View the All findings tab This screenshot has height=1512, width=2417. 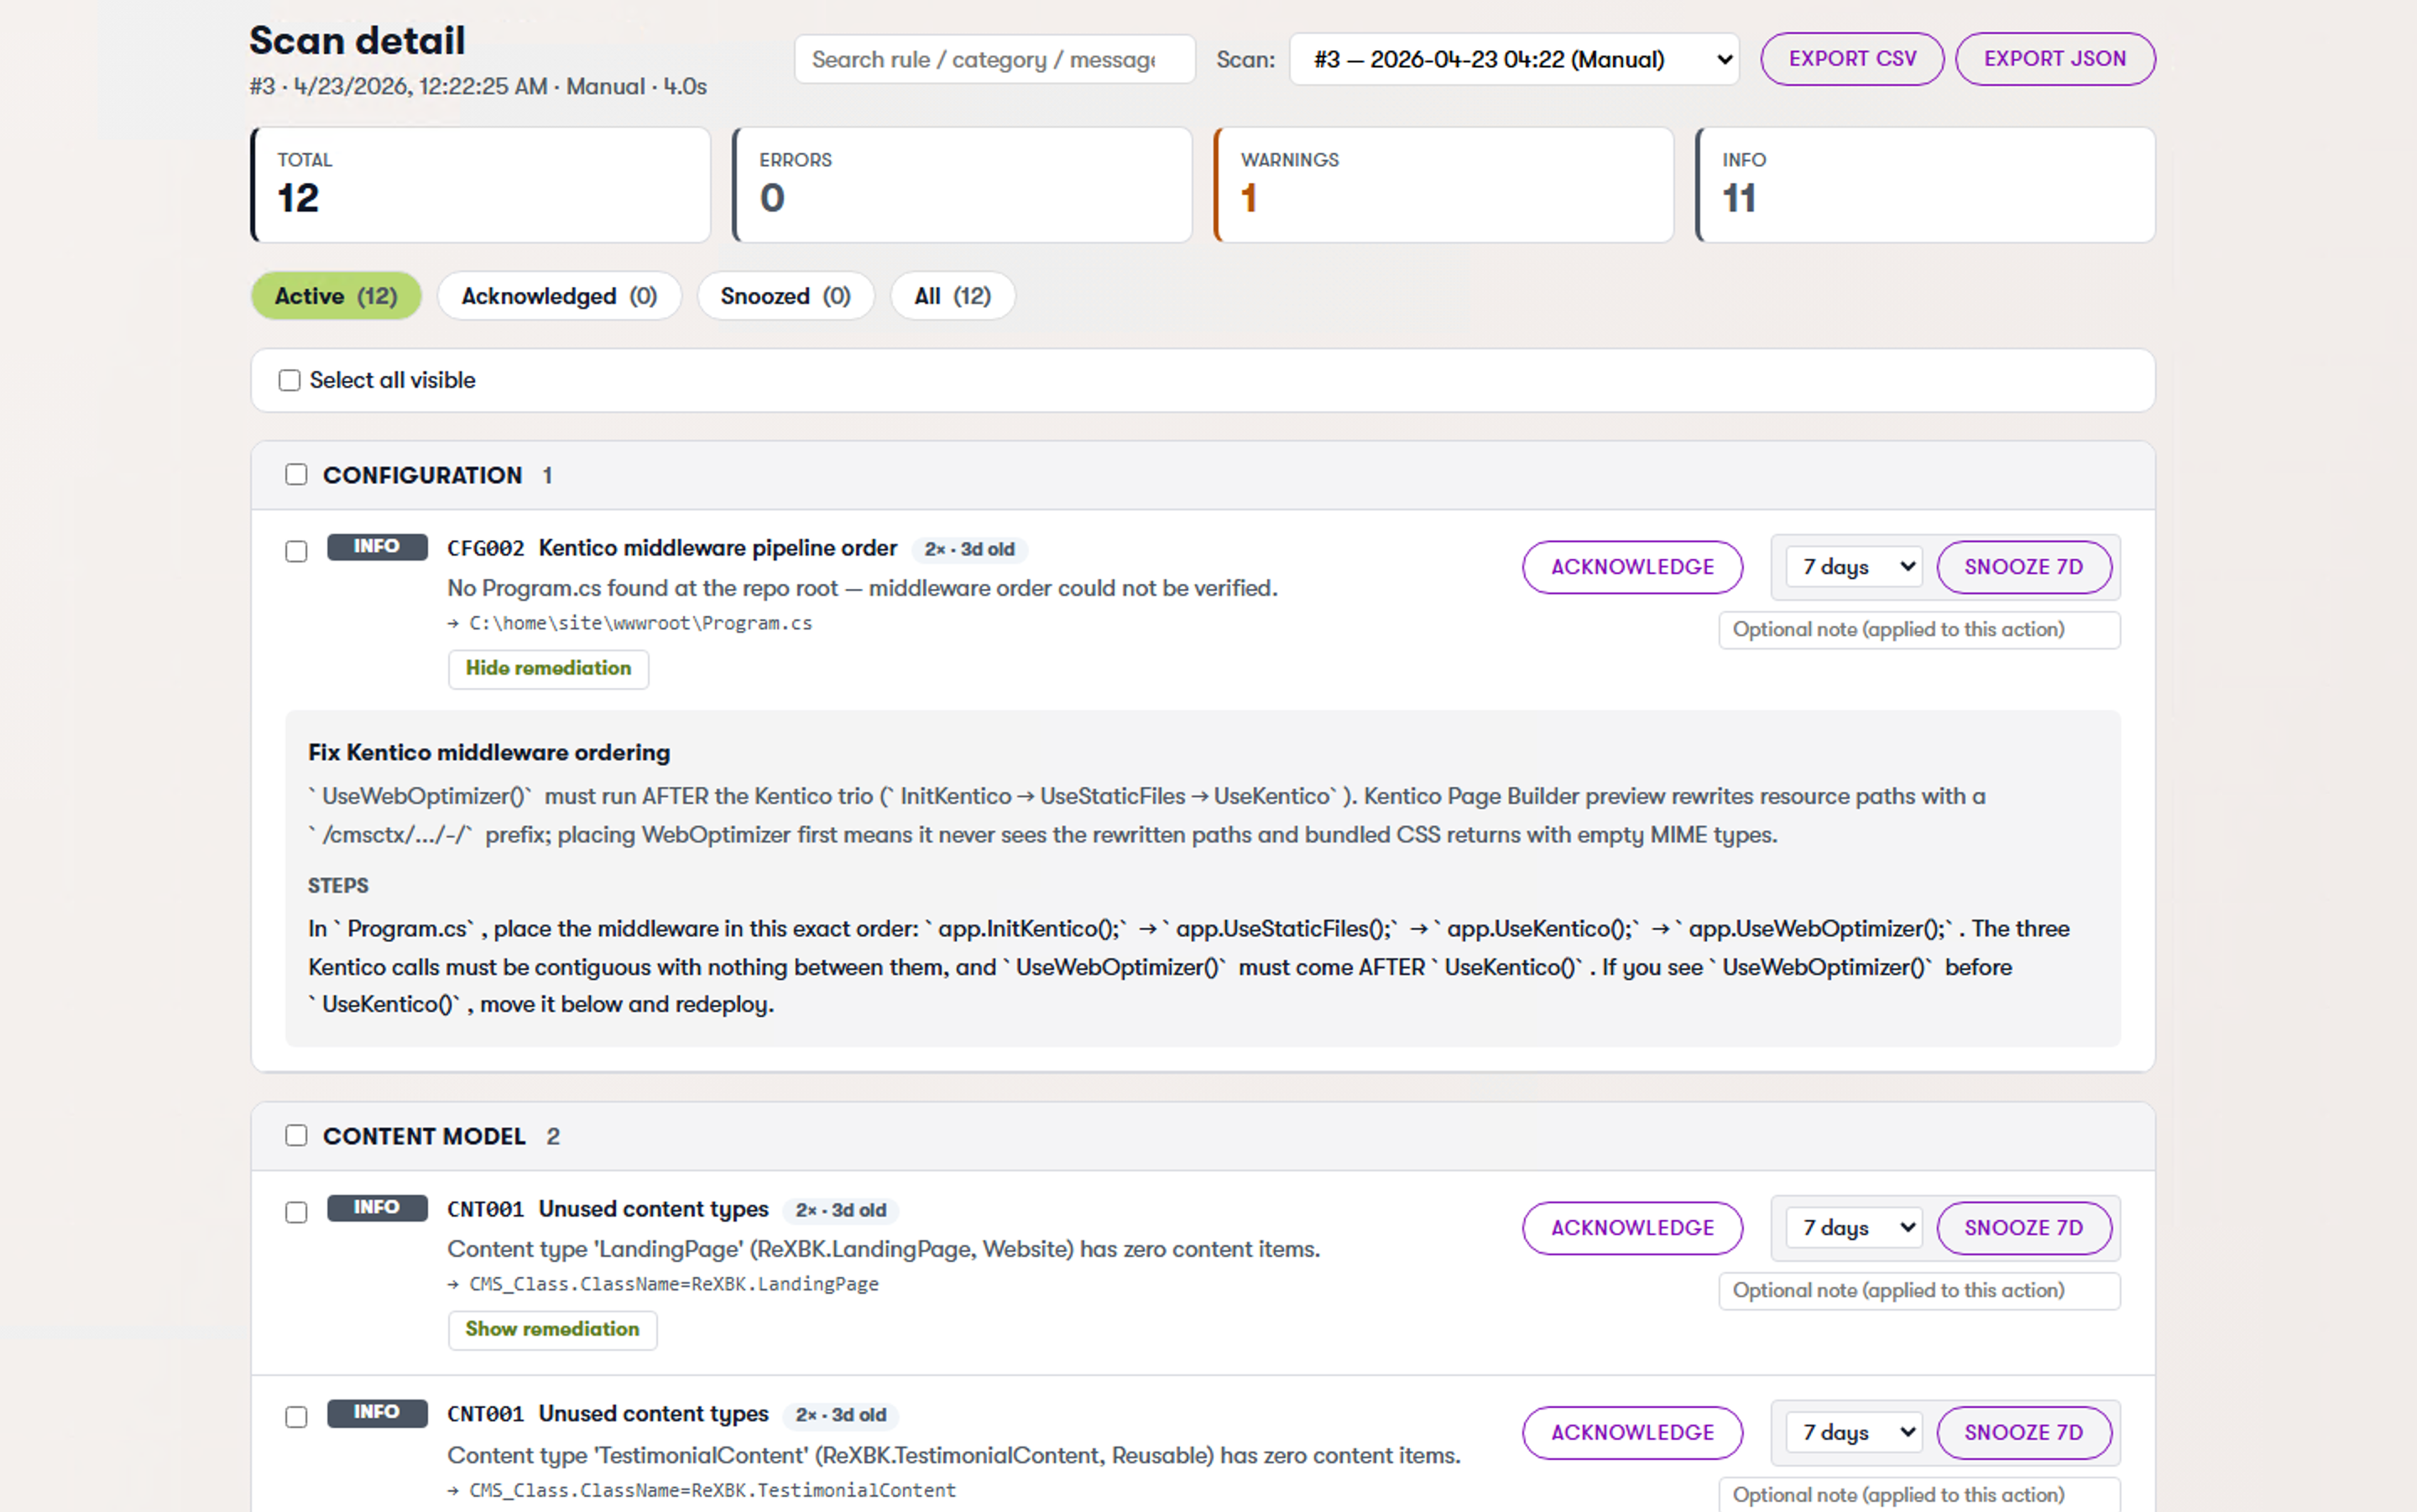pos(951,295)
